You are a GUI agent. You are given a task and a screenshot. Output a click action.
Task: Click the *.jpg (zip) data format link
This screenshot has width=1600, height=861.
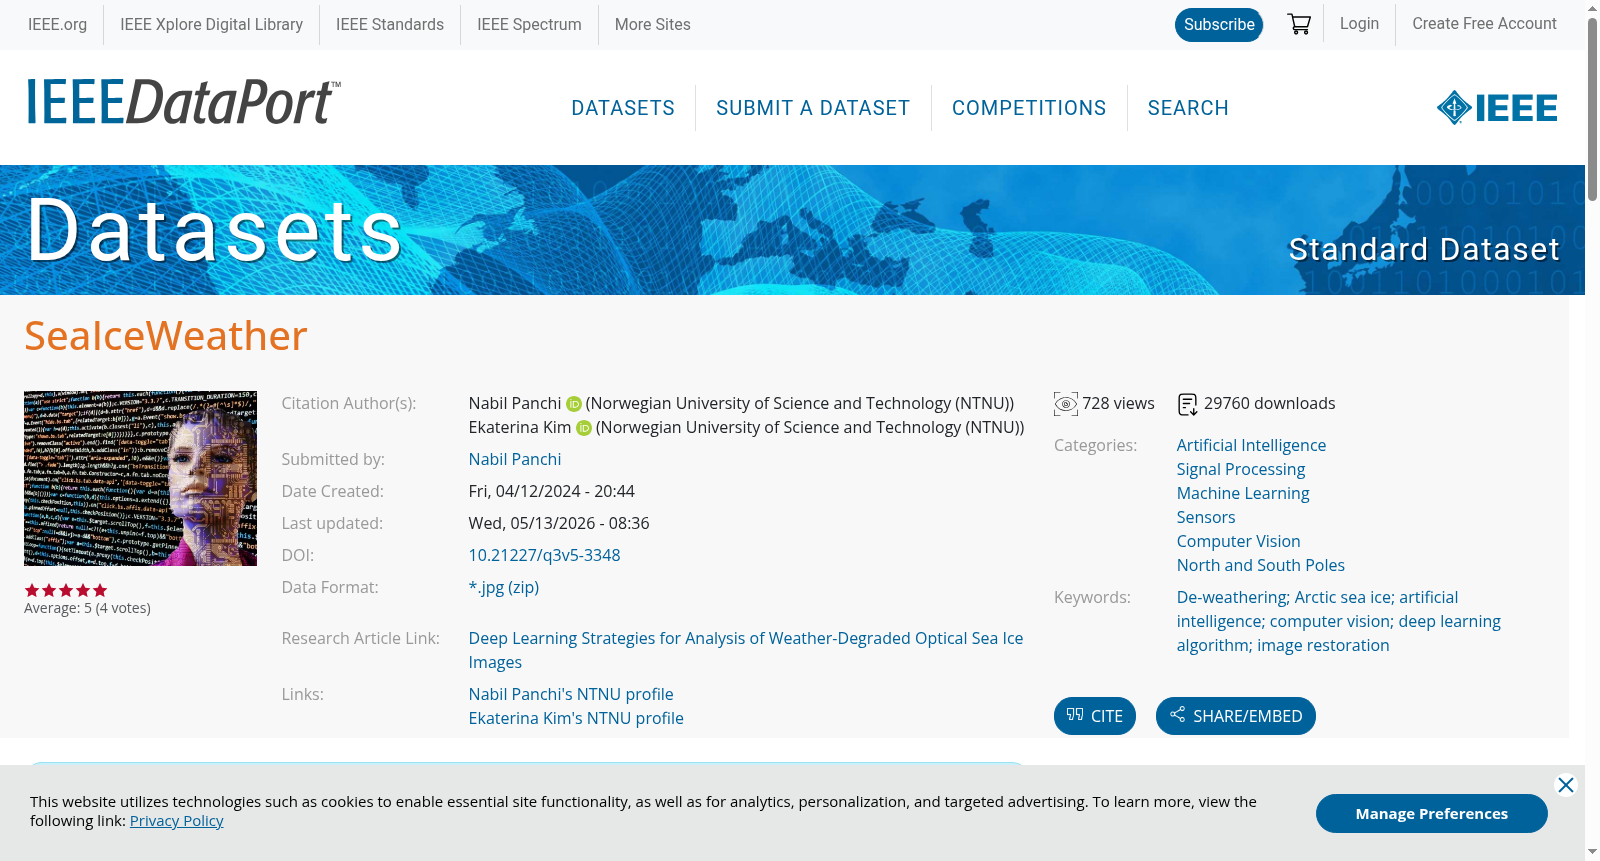point(504,587)
